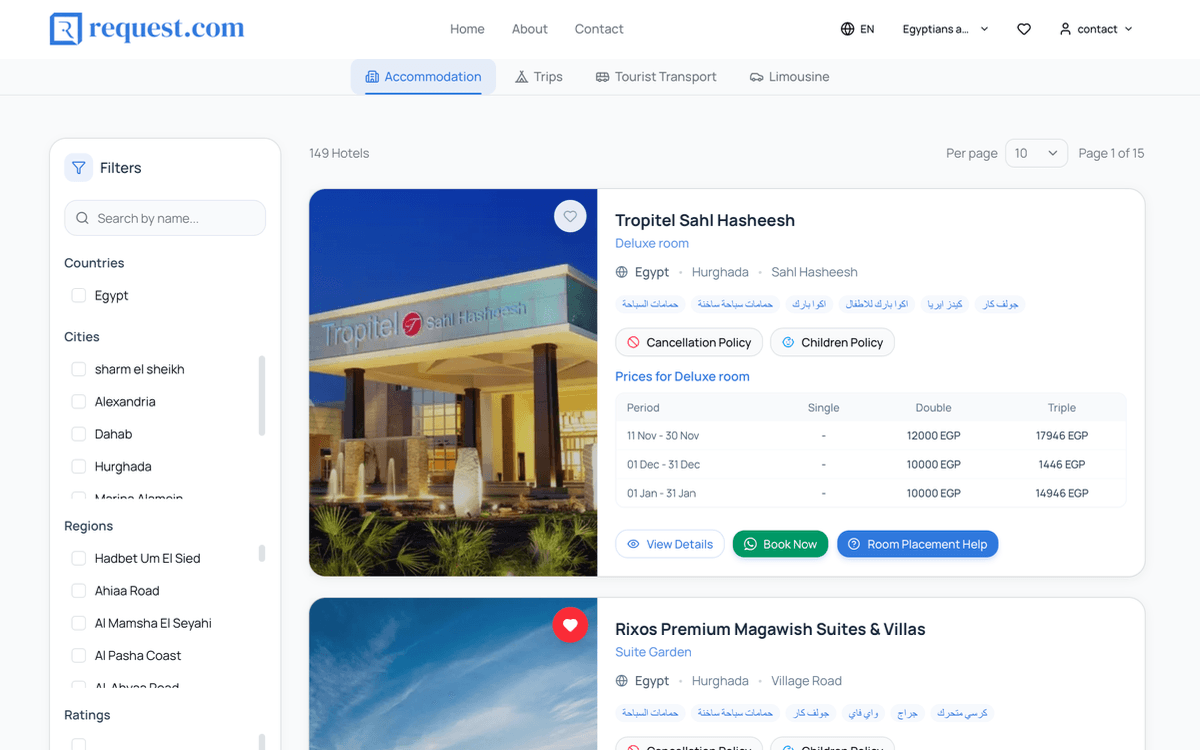
Task: Click the WhatsApp icon on Book Now
Action: tap(750, 544)
